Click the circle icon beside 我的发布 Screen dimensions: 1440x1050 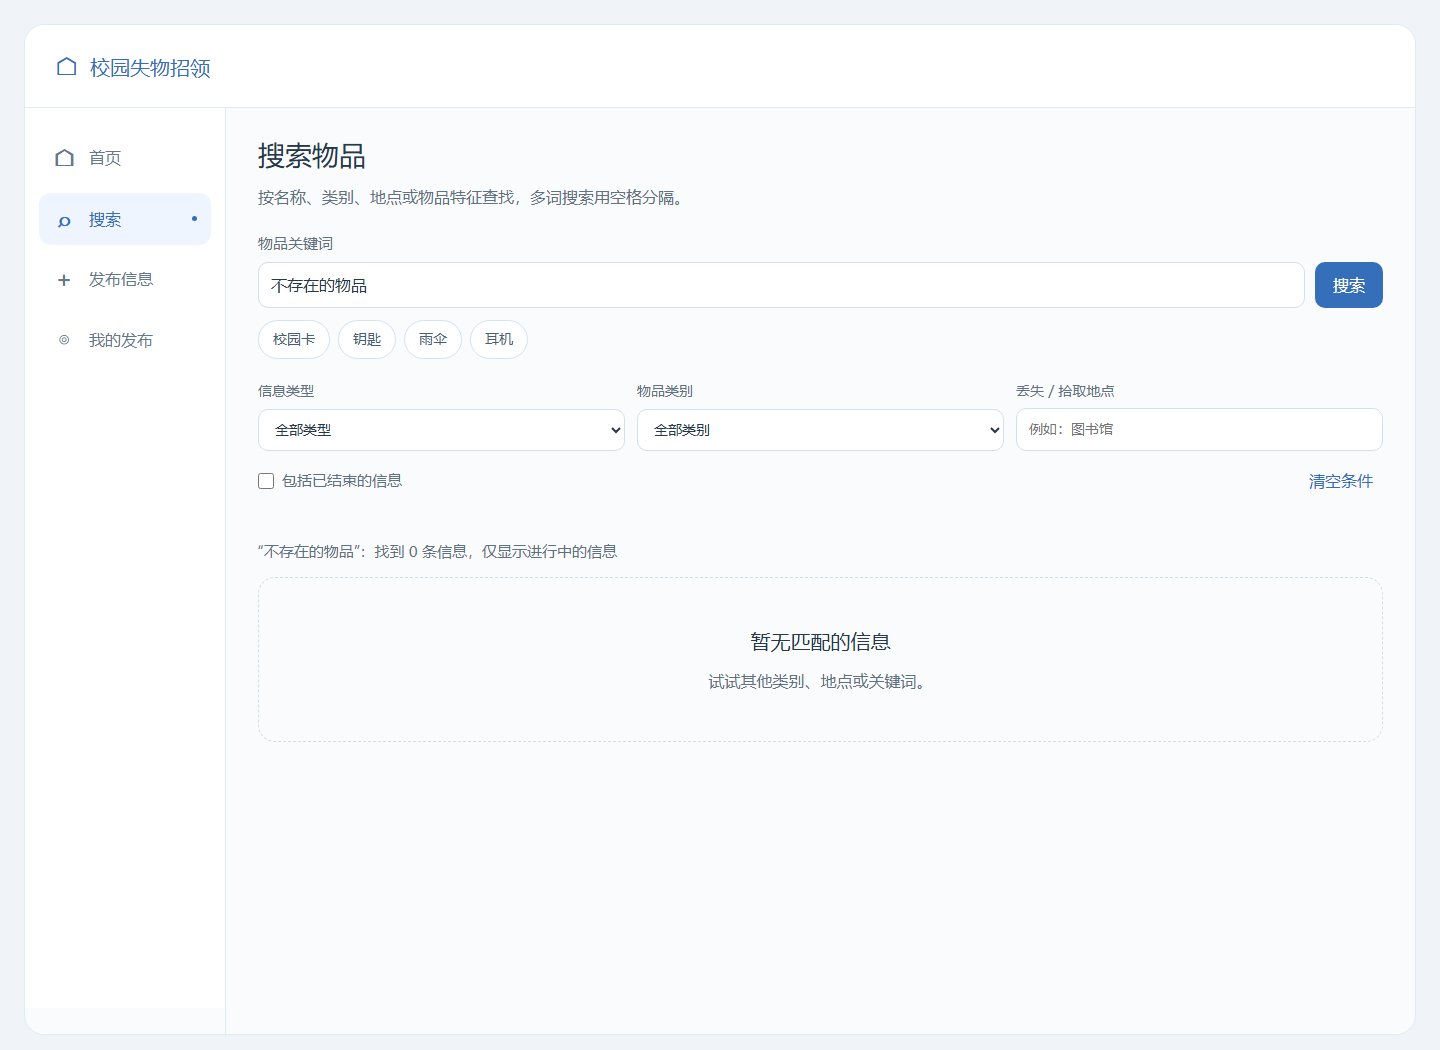click(x=64, y=340)
